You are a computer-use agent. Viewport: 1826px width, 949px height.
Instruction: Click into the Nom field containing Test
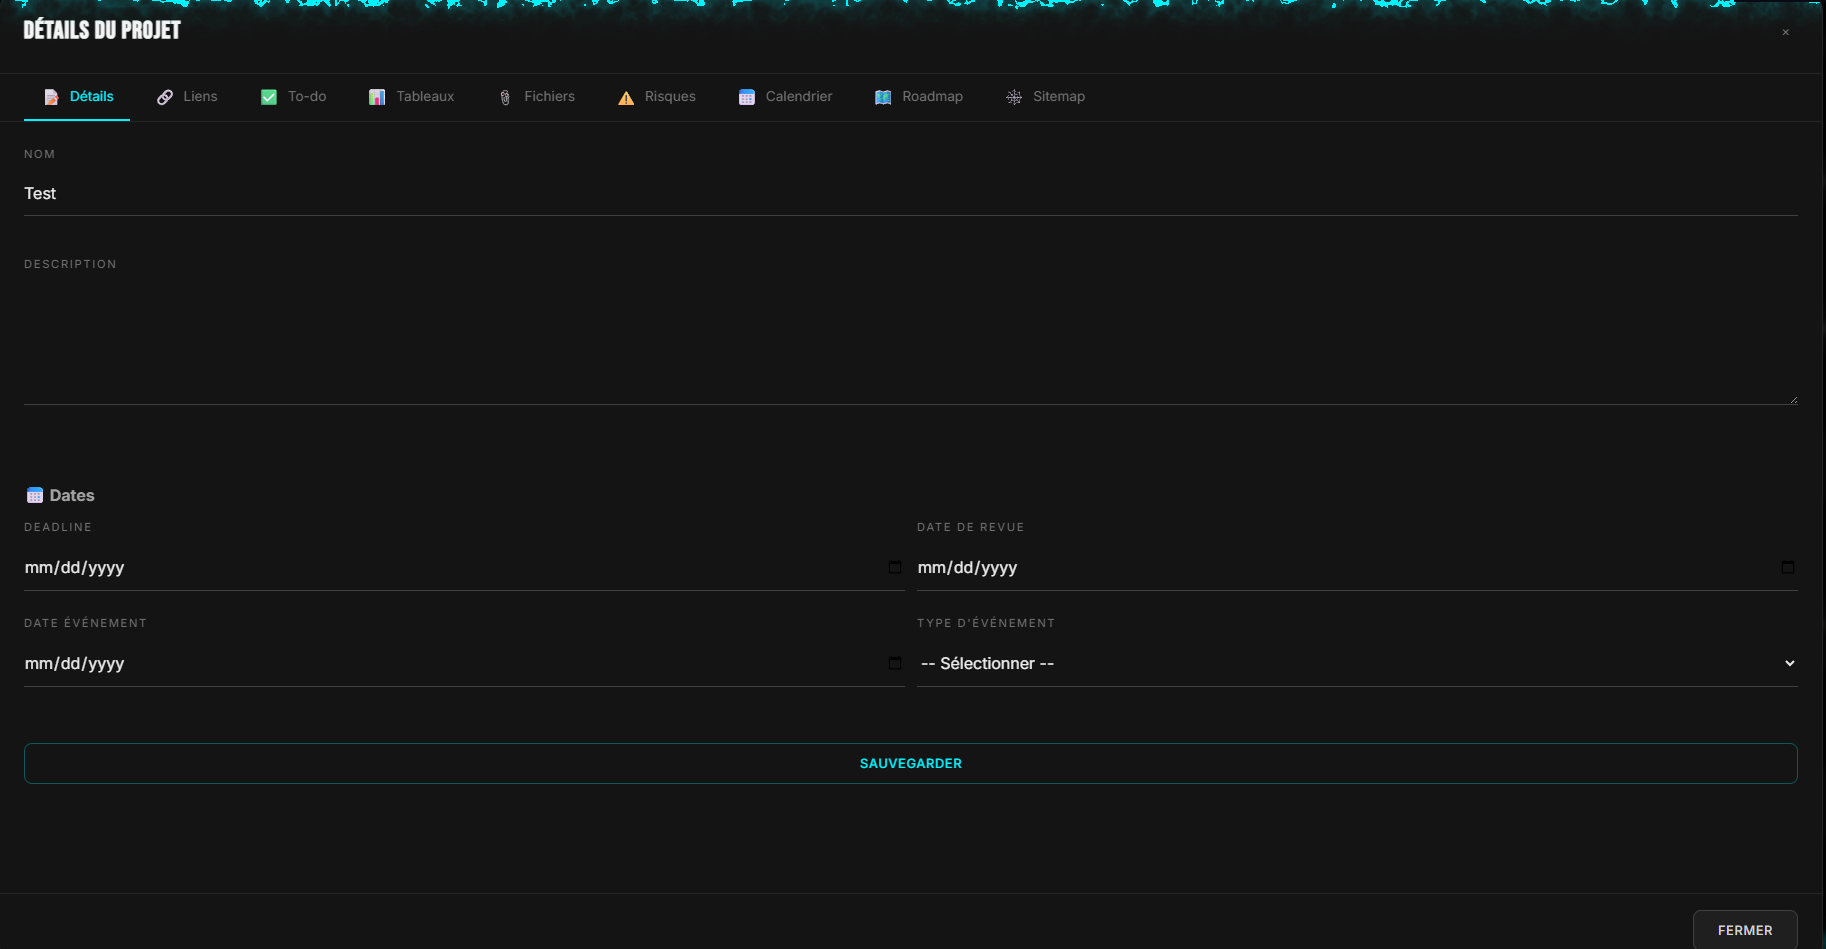click(x=910, y=194)
